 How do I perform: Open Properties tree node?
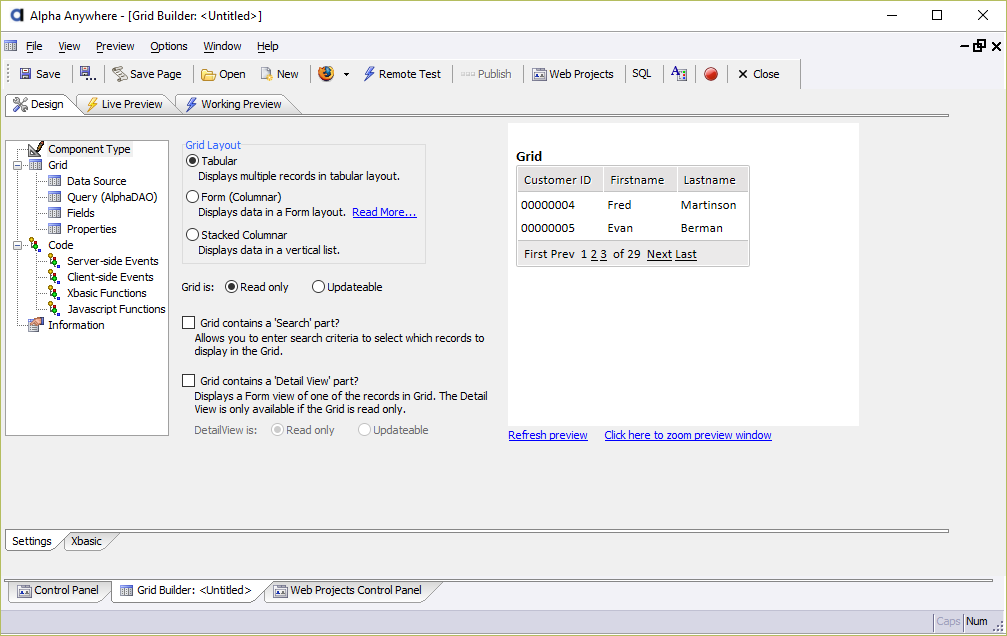[91, 229]
